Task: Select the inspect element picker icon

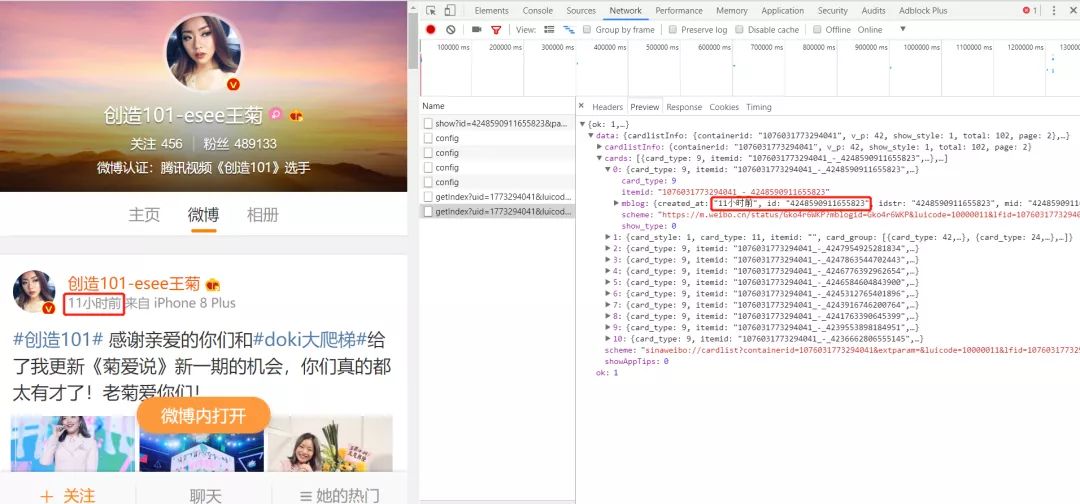Action: (431, 10)
